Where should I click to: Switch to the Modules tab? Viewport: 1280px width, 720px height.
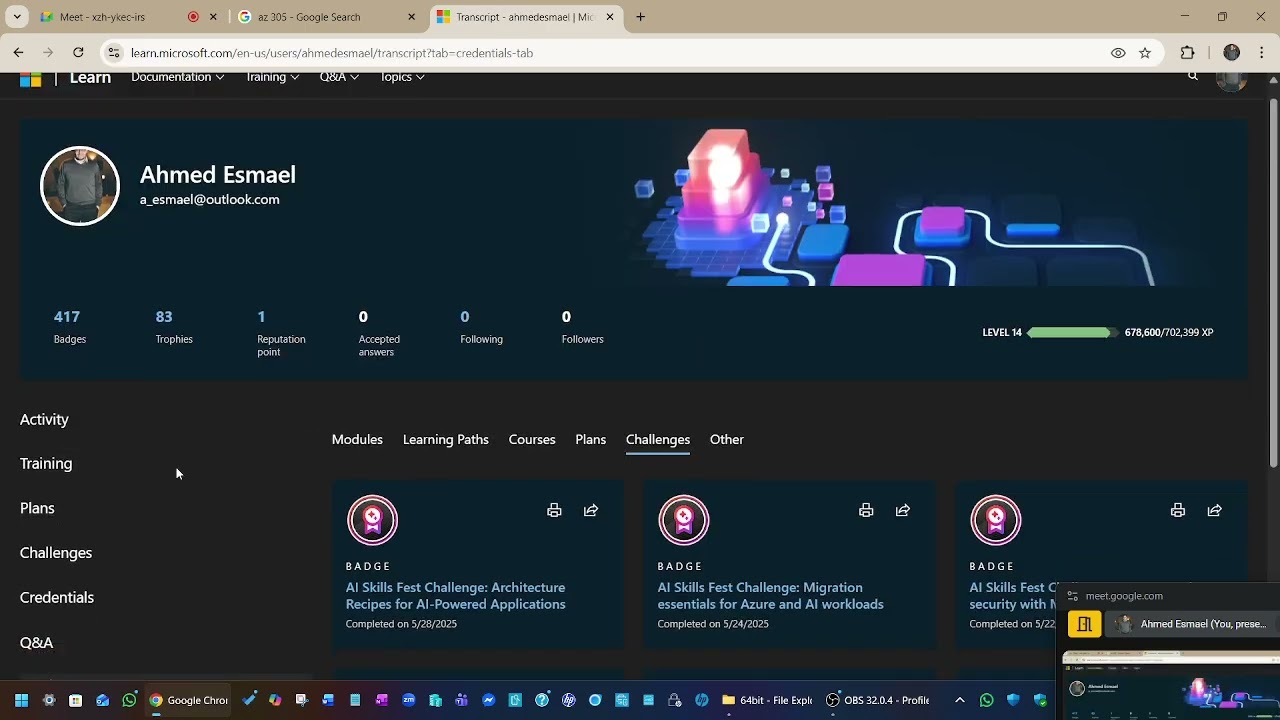point(357,439)
